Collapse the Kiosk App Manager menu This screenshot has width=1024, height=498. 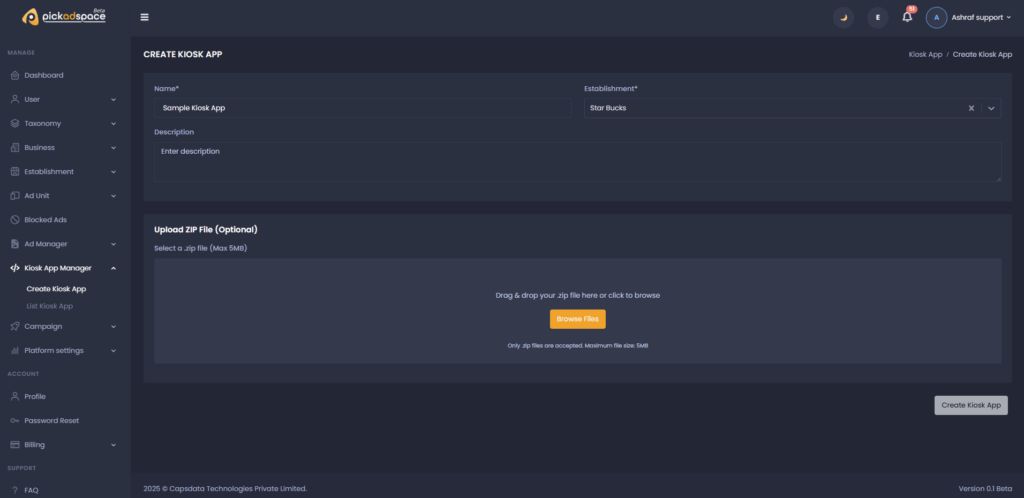(113, 268)
